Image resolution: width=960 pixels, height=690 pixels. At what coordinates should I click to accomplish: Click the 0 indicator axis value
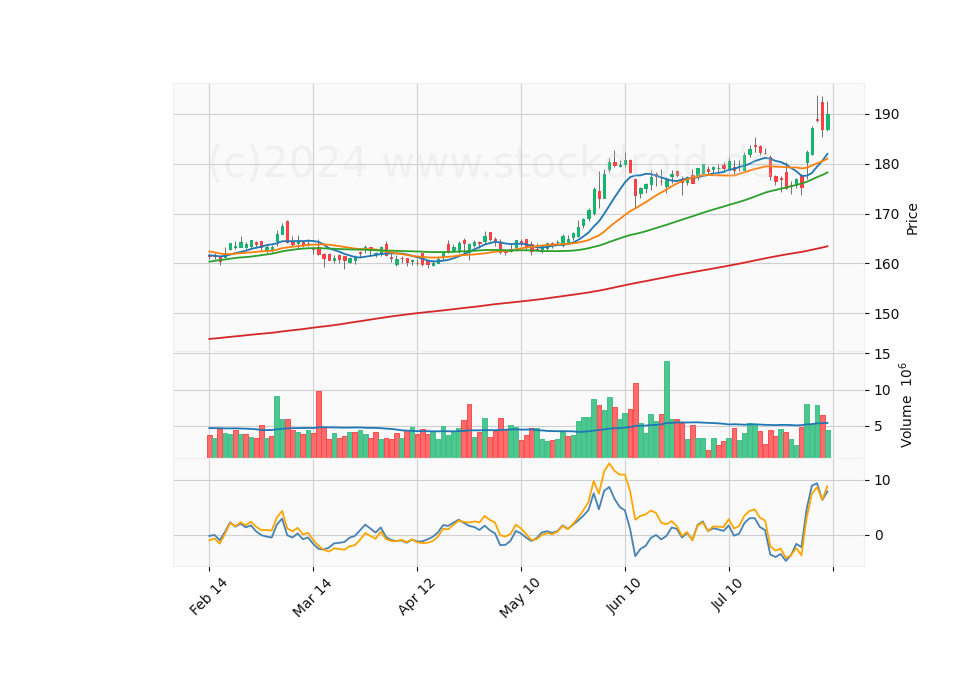click(x=879, y=535)
